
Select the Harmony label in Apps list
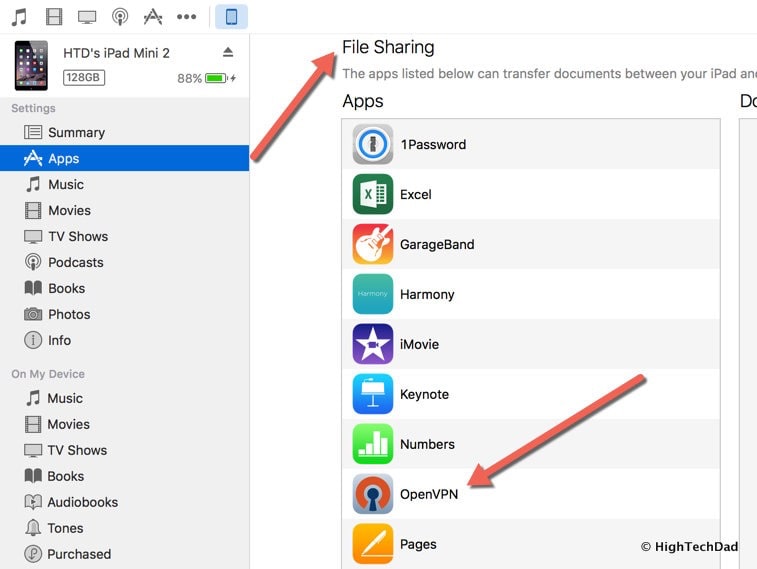click(427, 294)
